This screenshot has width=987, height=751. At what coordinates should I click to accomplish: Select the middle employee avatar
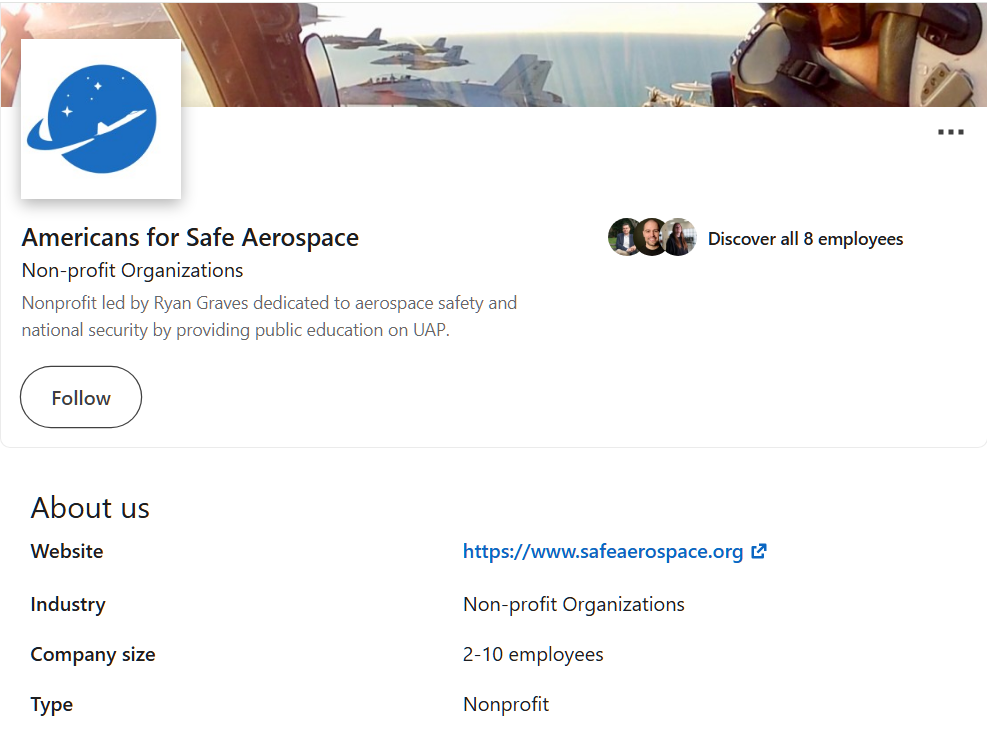651,238
